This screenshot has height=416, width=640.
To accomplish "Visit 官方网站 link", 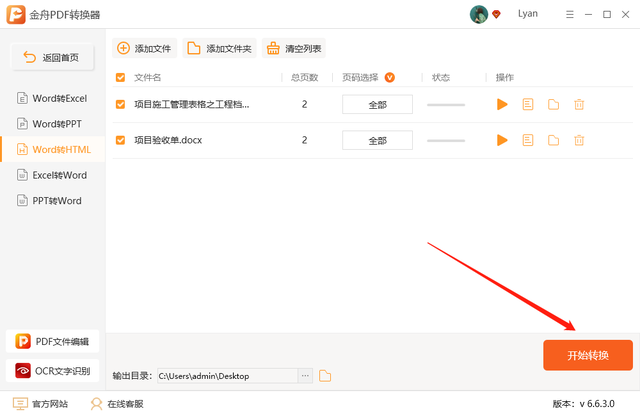I will point(40,404).
